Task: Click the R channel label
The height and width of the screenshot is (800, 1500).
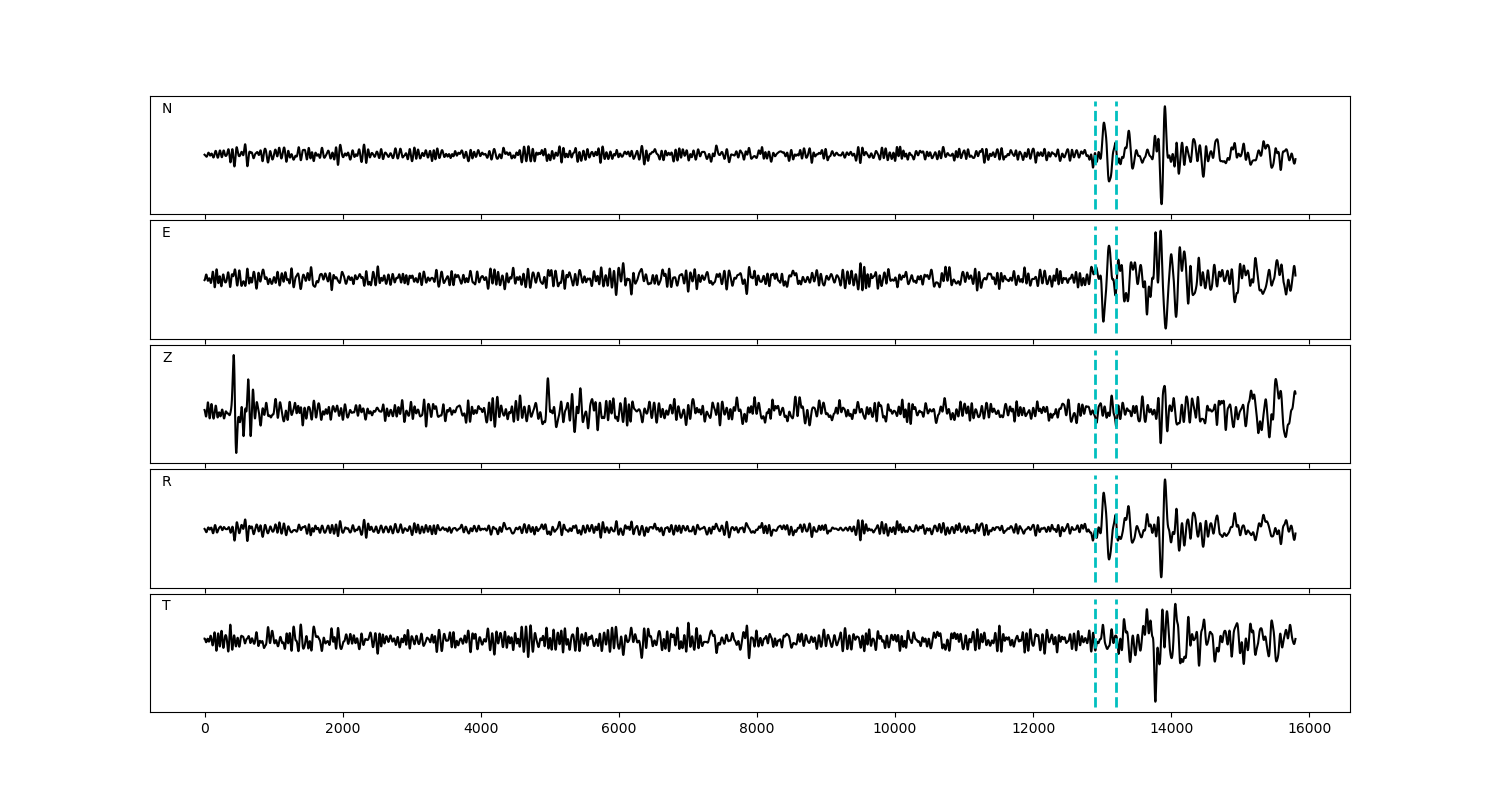Action: point(167,482)
